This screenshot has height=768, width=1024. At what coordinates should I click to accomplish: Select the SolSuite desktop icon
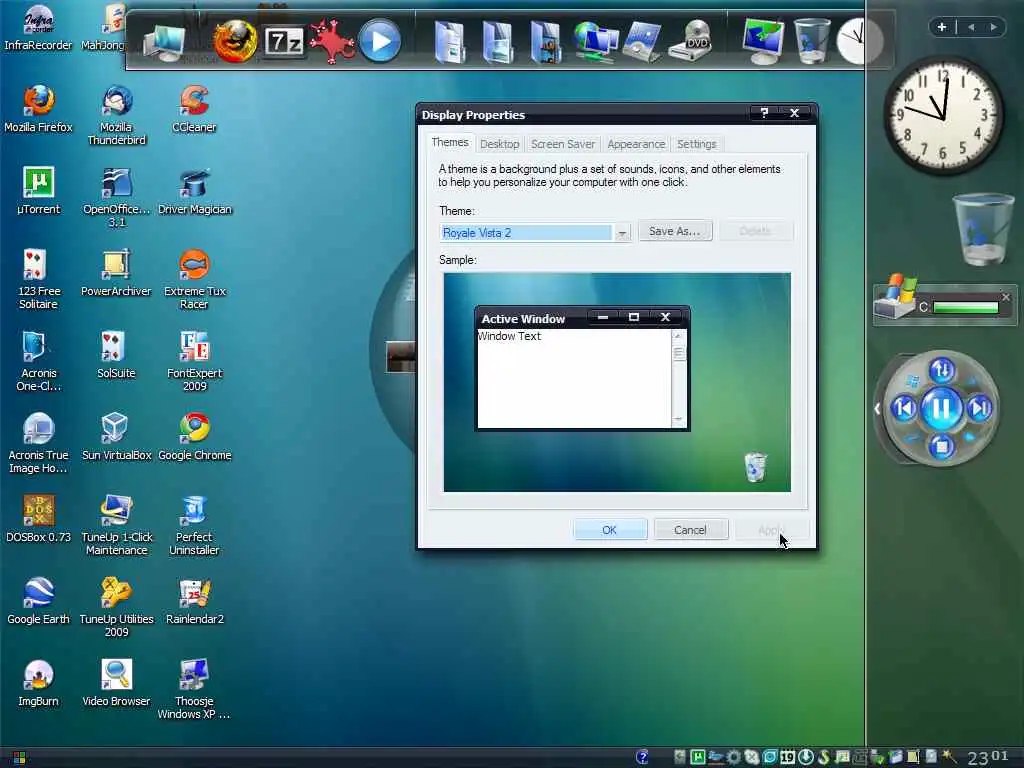coord(116,355)
